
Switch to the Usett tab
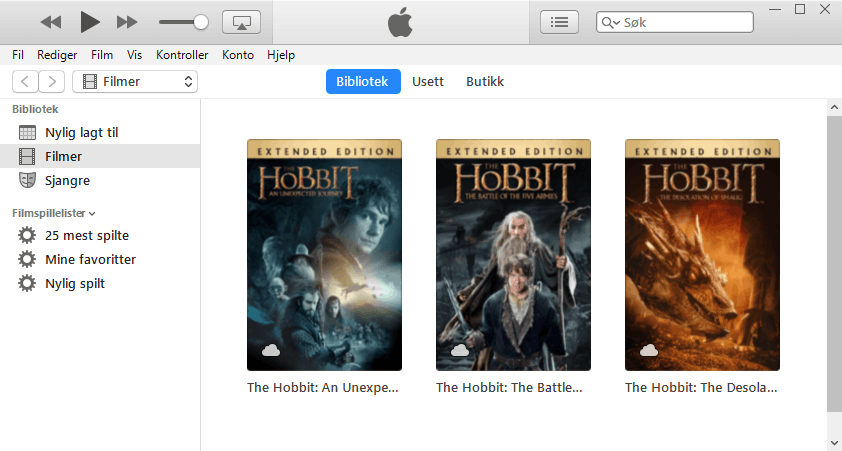pos(428,82)
